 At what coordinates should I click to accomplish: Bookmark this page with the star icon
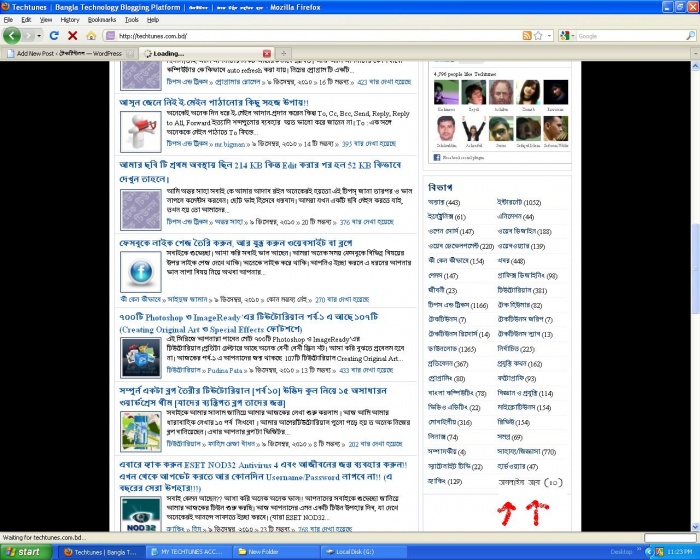pyautogui.click(x=538, y=36)
